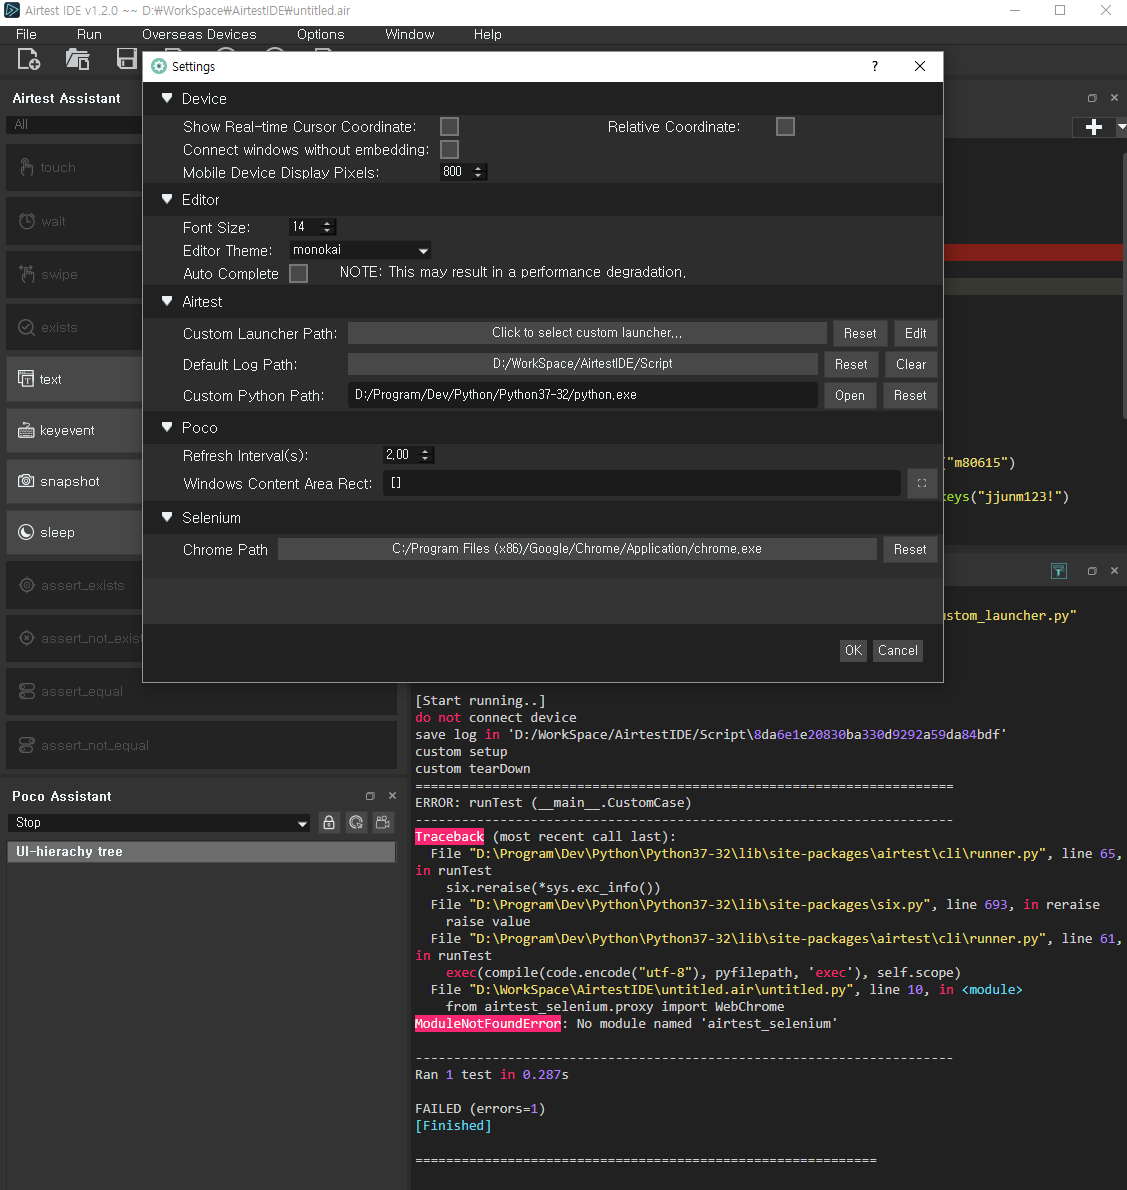
Task: Toggle Show Real-time Cursor Coordinate checkbox
Action: [449, 127]
